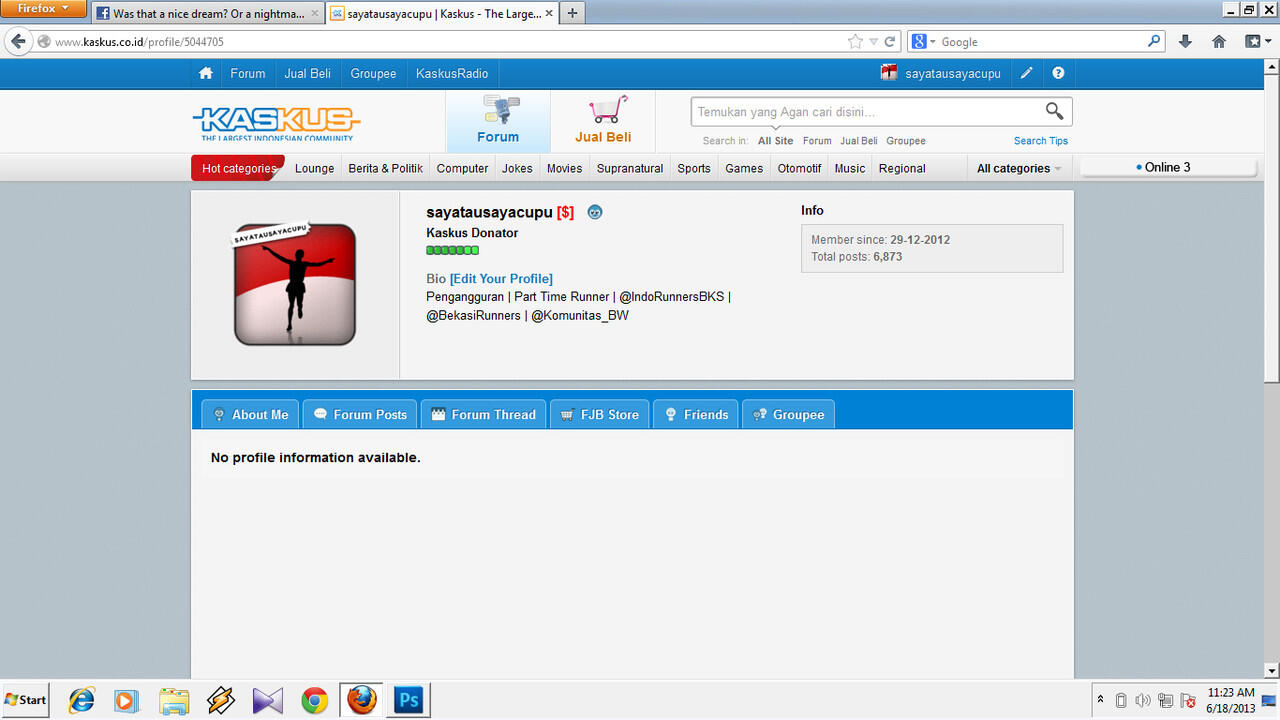The image size is (1280, 720).
Task: Open Jual Beli shopping cart icon
Action: point(607,110)
